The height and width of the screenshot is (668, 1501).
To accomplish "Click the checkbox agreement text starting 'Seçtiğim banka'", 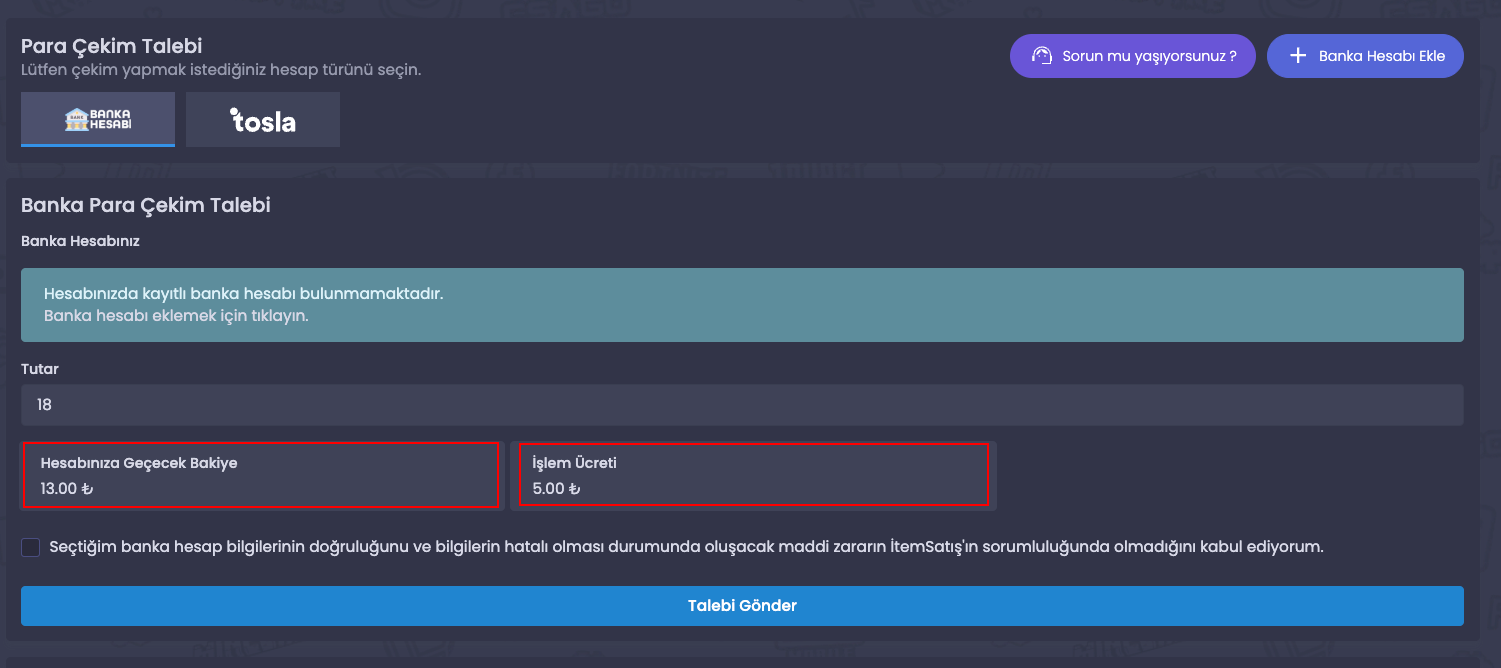I will point(686,547).
